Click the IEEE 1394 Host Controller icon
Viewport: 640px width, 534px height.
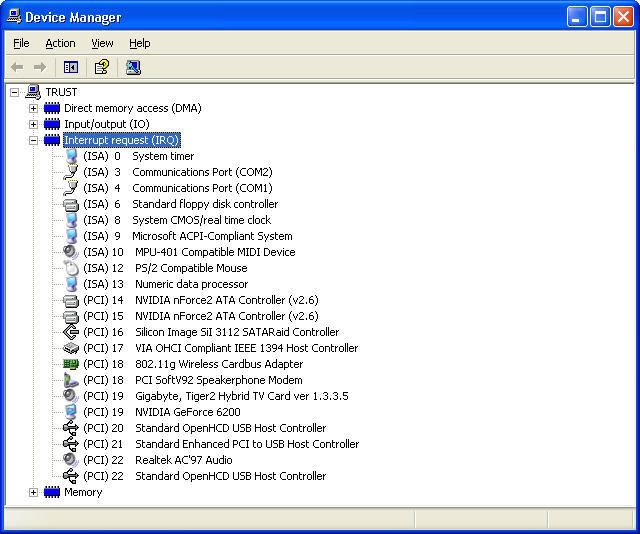[71, 348]
